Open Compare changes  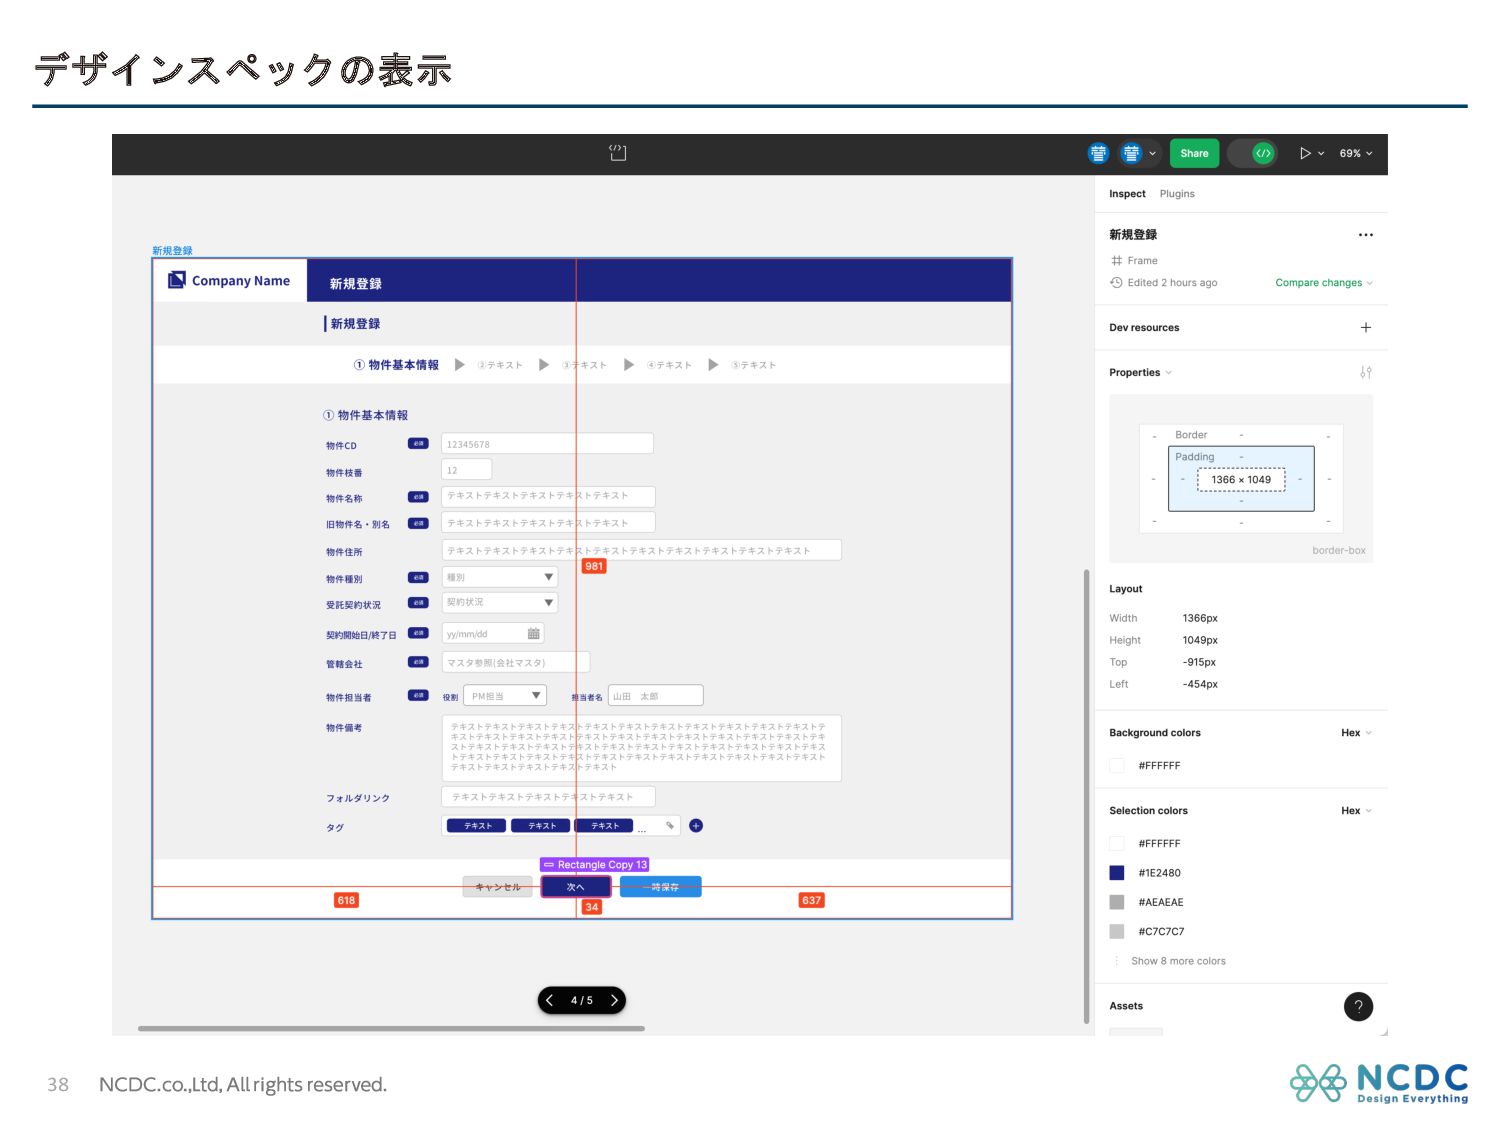tap(1318, 282)
